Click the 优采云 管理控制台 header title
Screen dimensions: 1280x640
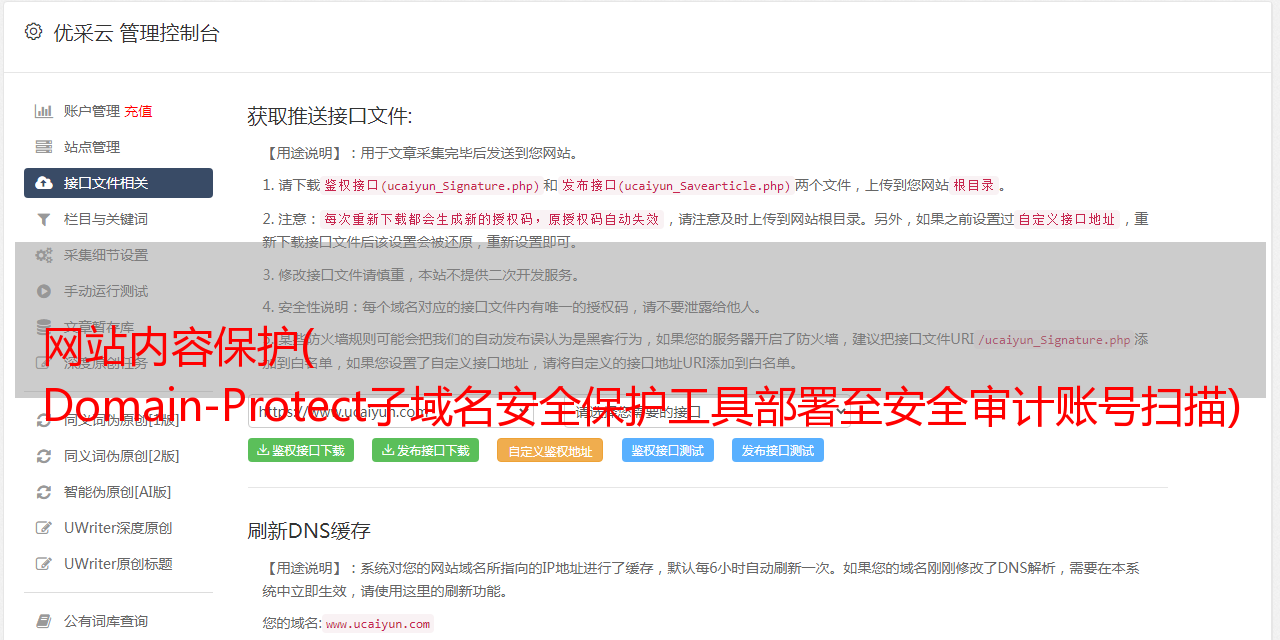[136, 33]
